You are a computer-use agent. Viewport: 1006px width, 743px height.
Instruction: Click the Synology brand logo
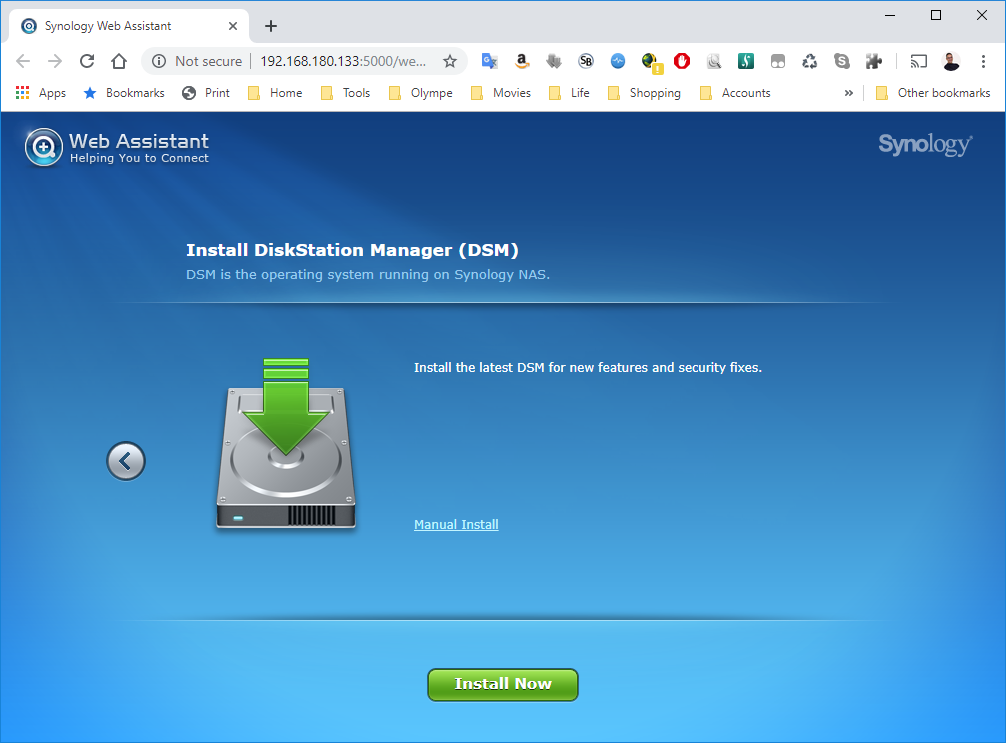(x=925, y=144)
